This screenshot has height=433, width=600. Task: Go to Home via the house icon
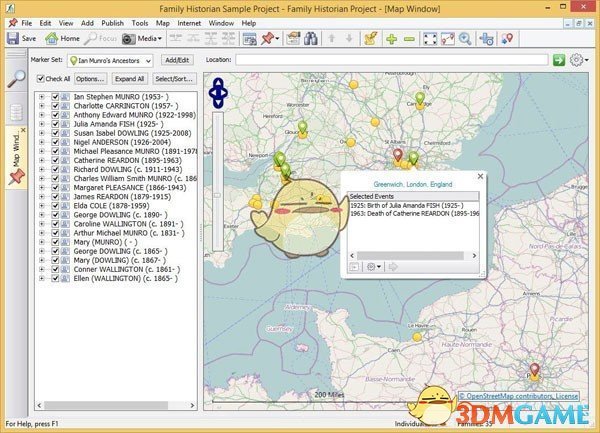coord(62,38)
